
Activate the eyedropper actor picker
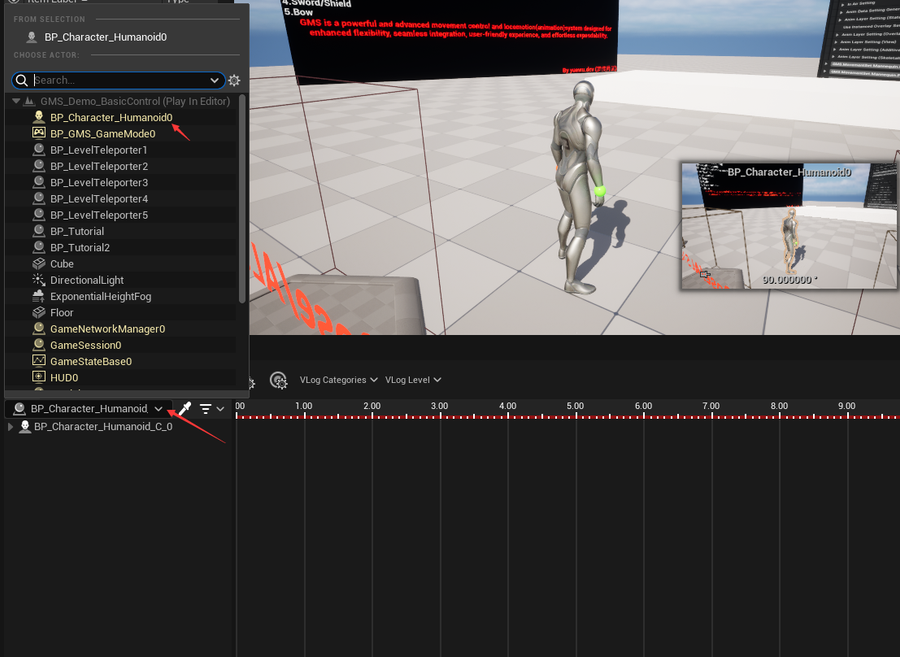coord(185,409)
